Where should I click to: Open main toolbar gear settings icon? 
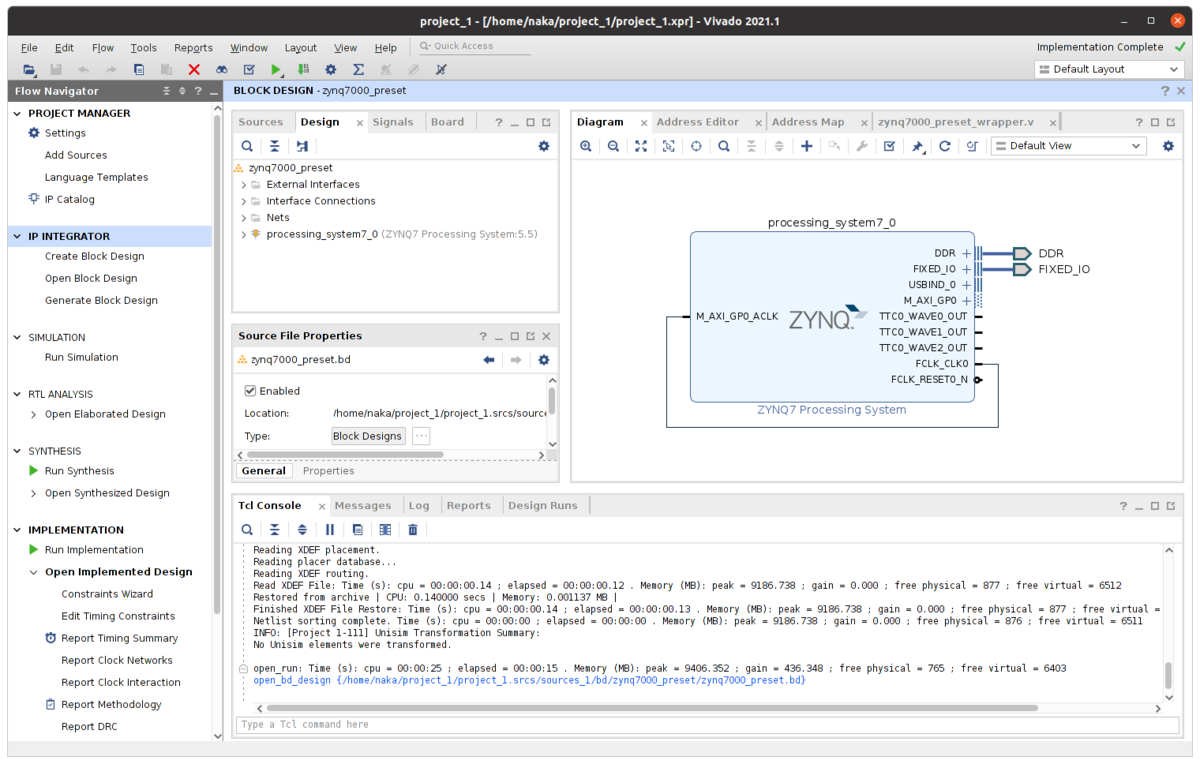point(331,69)
